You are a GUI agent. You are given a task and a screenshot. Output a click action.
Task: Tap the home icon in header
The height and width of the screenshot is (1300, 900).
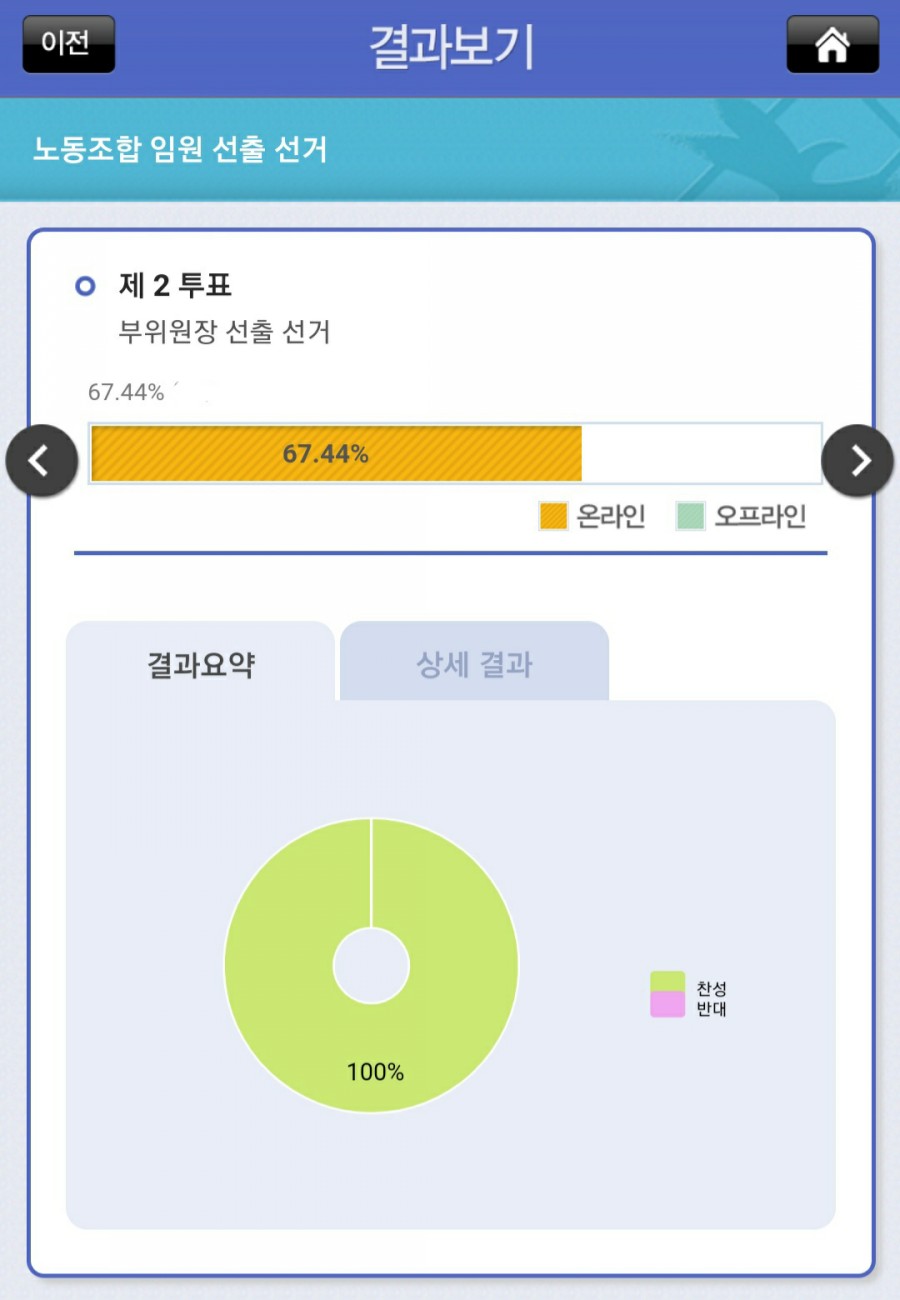click(832, 45)
